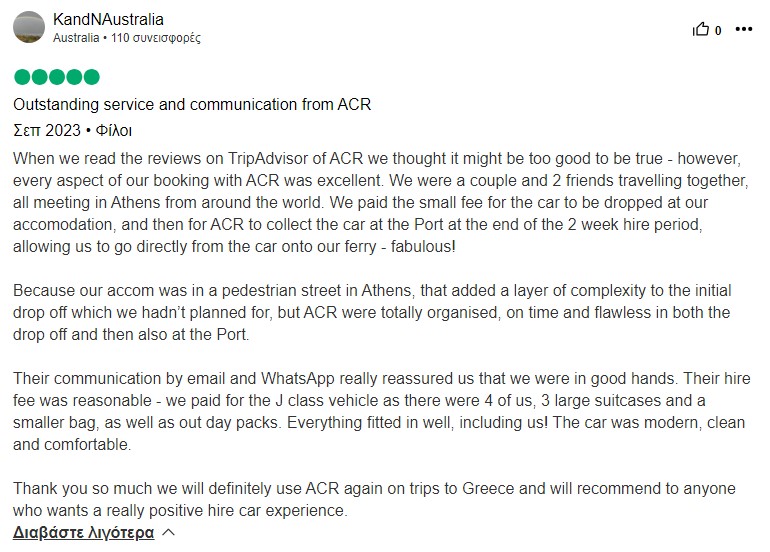Open the Outstanding service review title
Image resolution: width=770 pixels, height=552 pixels.
192,105
